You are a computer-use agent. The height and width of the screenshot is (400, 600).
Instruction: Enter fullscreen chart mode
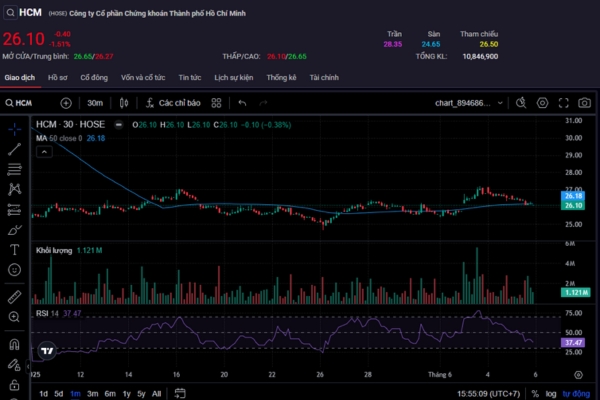[563, 103]
